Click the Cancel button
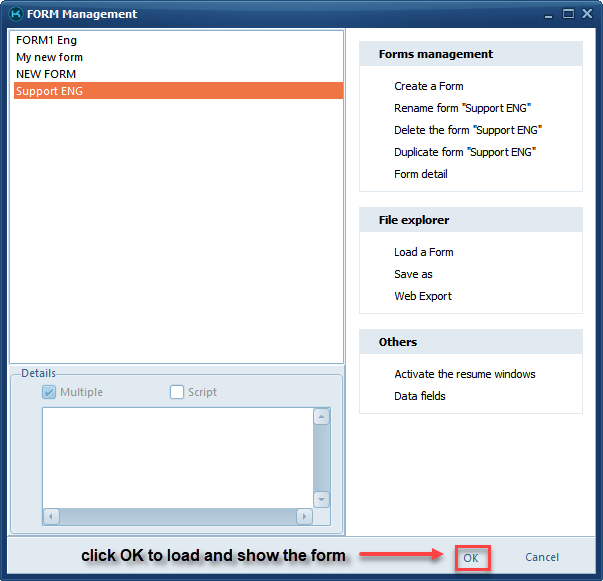Viewport: 603px width, 581px height. coord(542,557)
